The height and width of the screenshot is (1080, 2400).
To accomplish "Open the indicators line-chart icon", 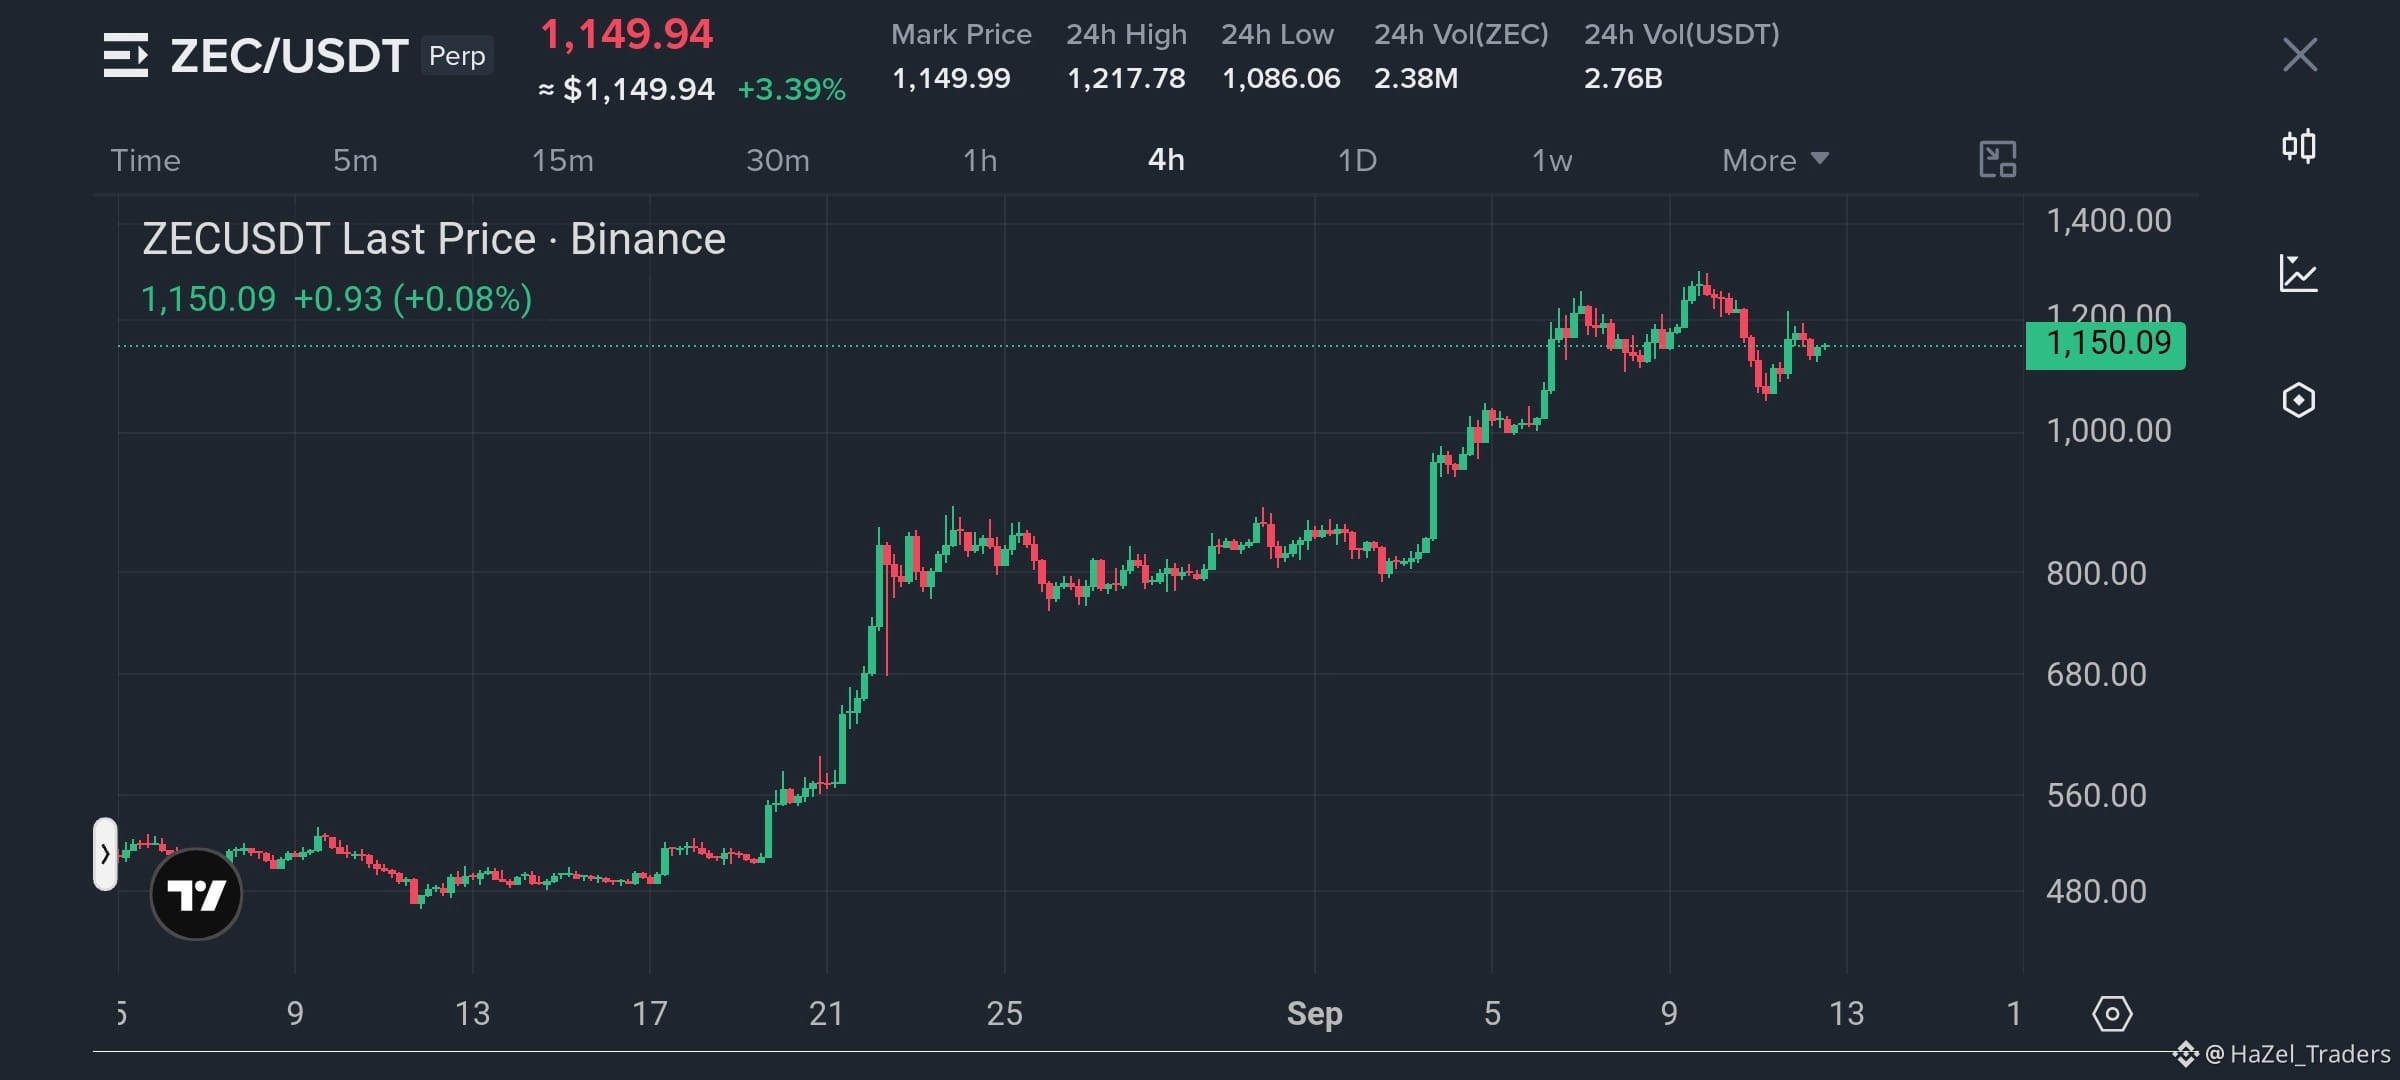I will [x=2298, y=273].
